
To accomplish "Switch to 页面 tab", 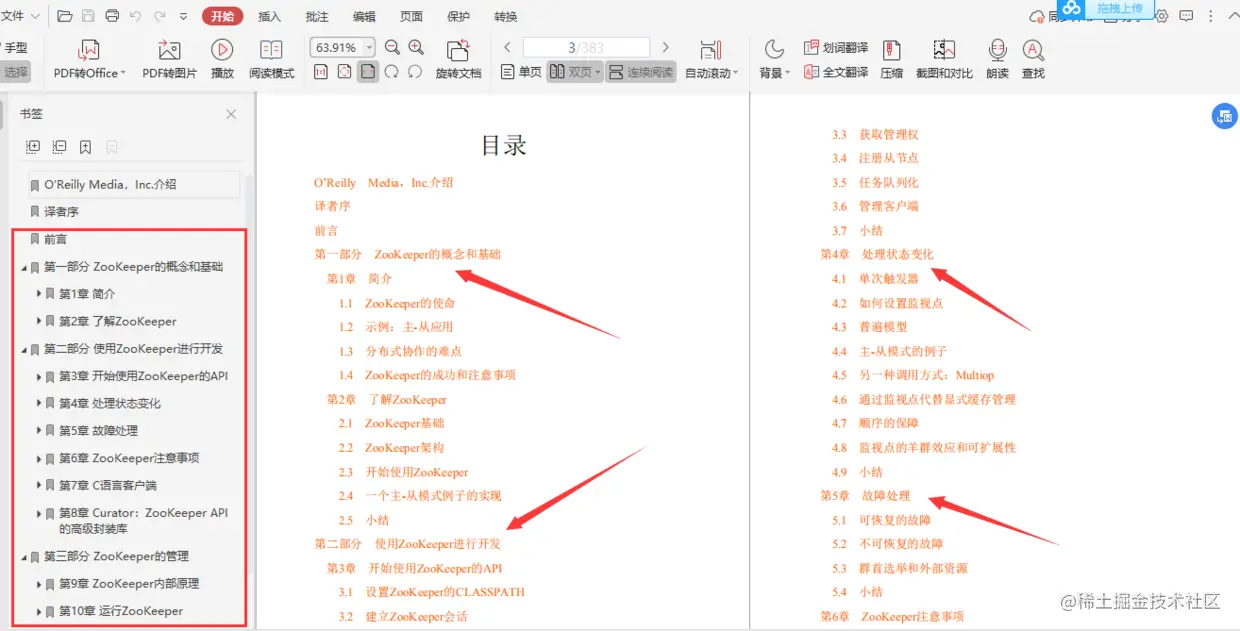I will [x=411, y=17].
